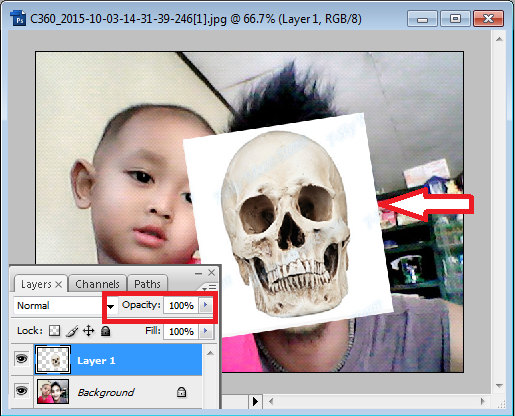Toggle lock position move icon
The height and width of the screenshot is (416, 515).
[89, 331]
